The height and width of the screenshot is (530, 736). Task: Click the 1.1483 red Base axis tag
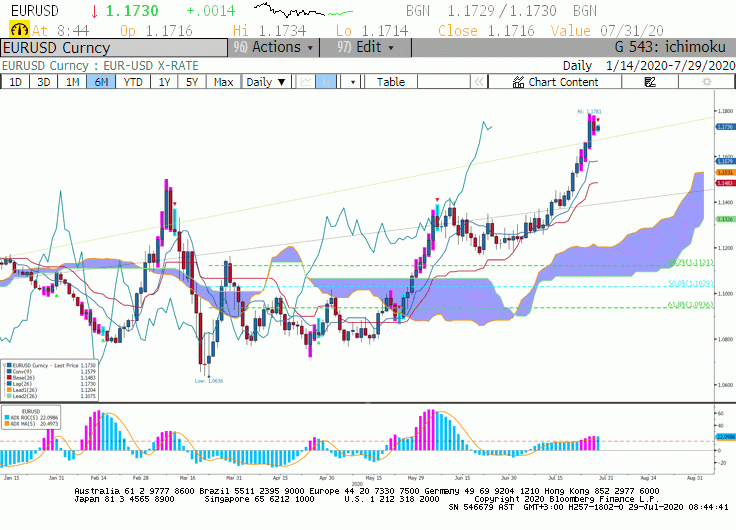(x=725, y=183)
